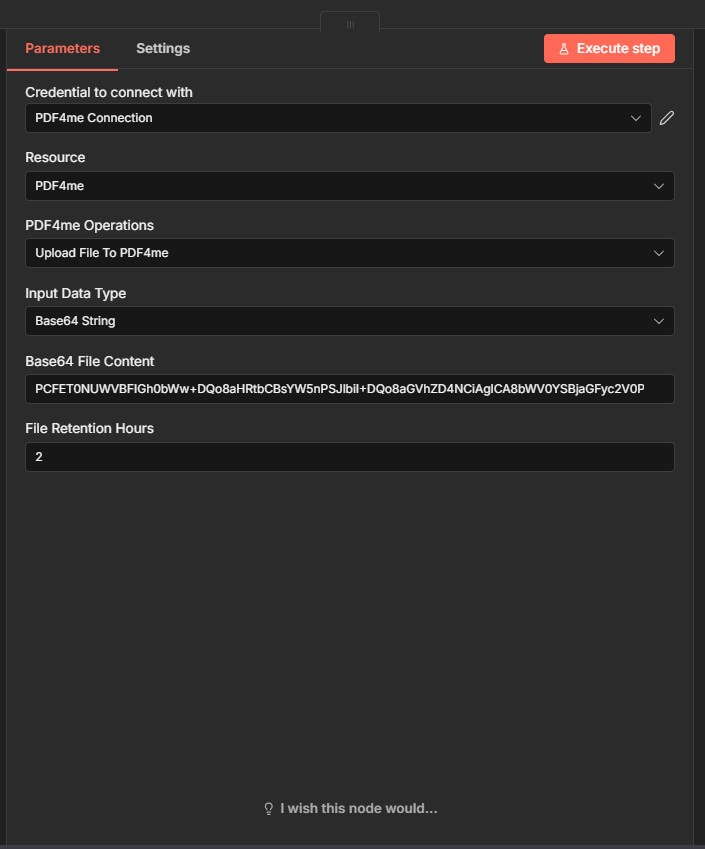Image resolution: width=705 pixels, height=849 pixels.
Task: Click the chevron in PDF4me Operations field
Action: 659,253
